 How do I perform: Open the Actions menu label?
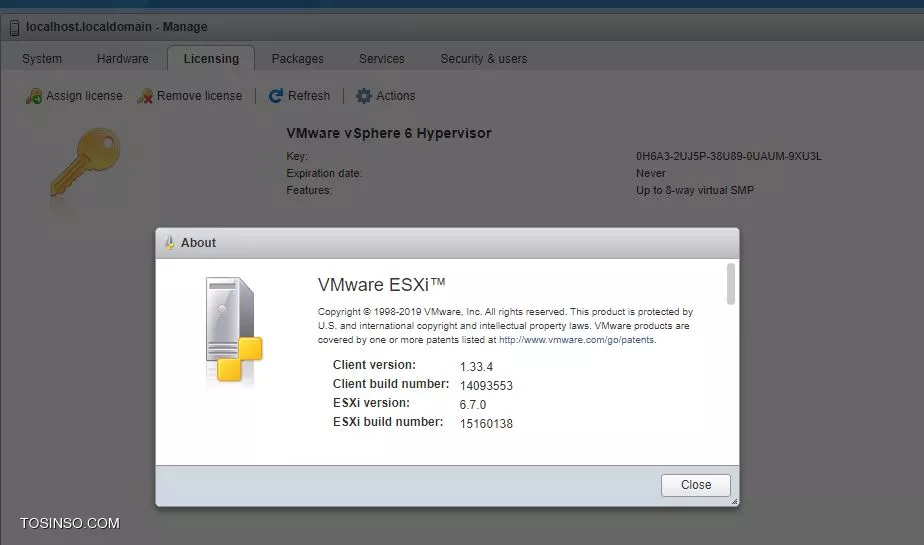395,96
